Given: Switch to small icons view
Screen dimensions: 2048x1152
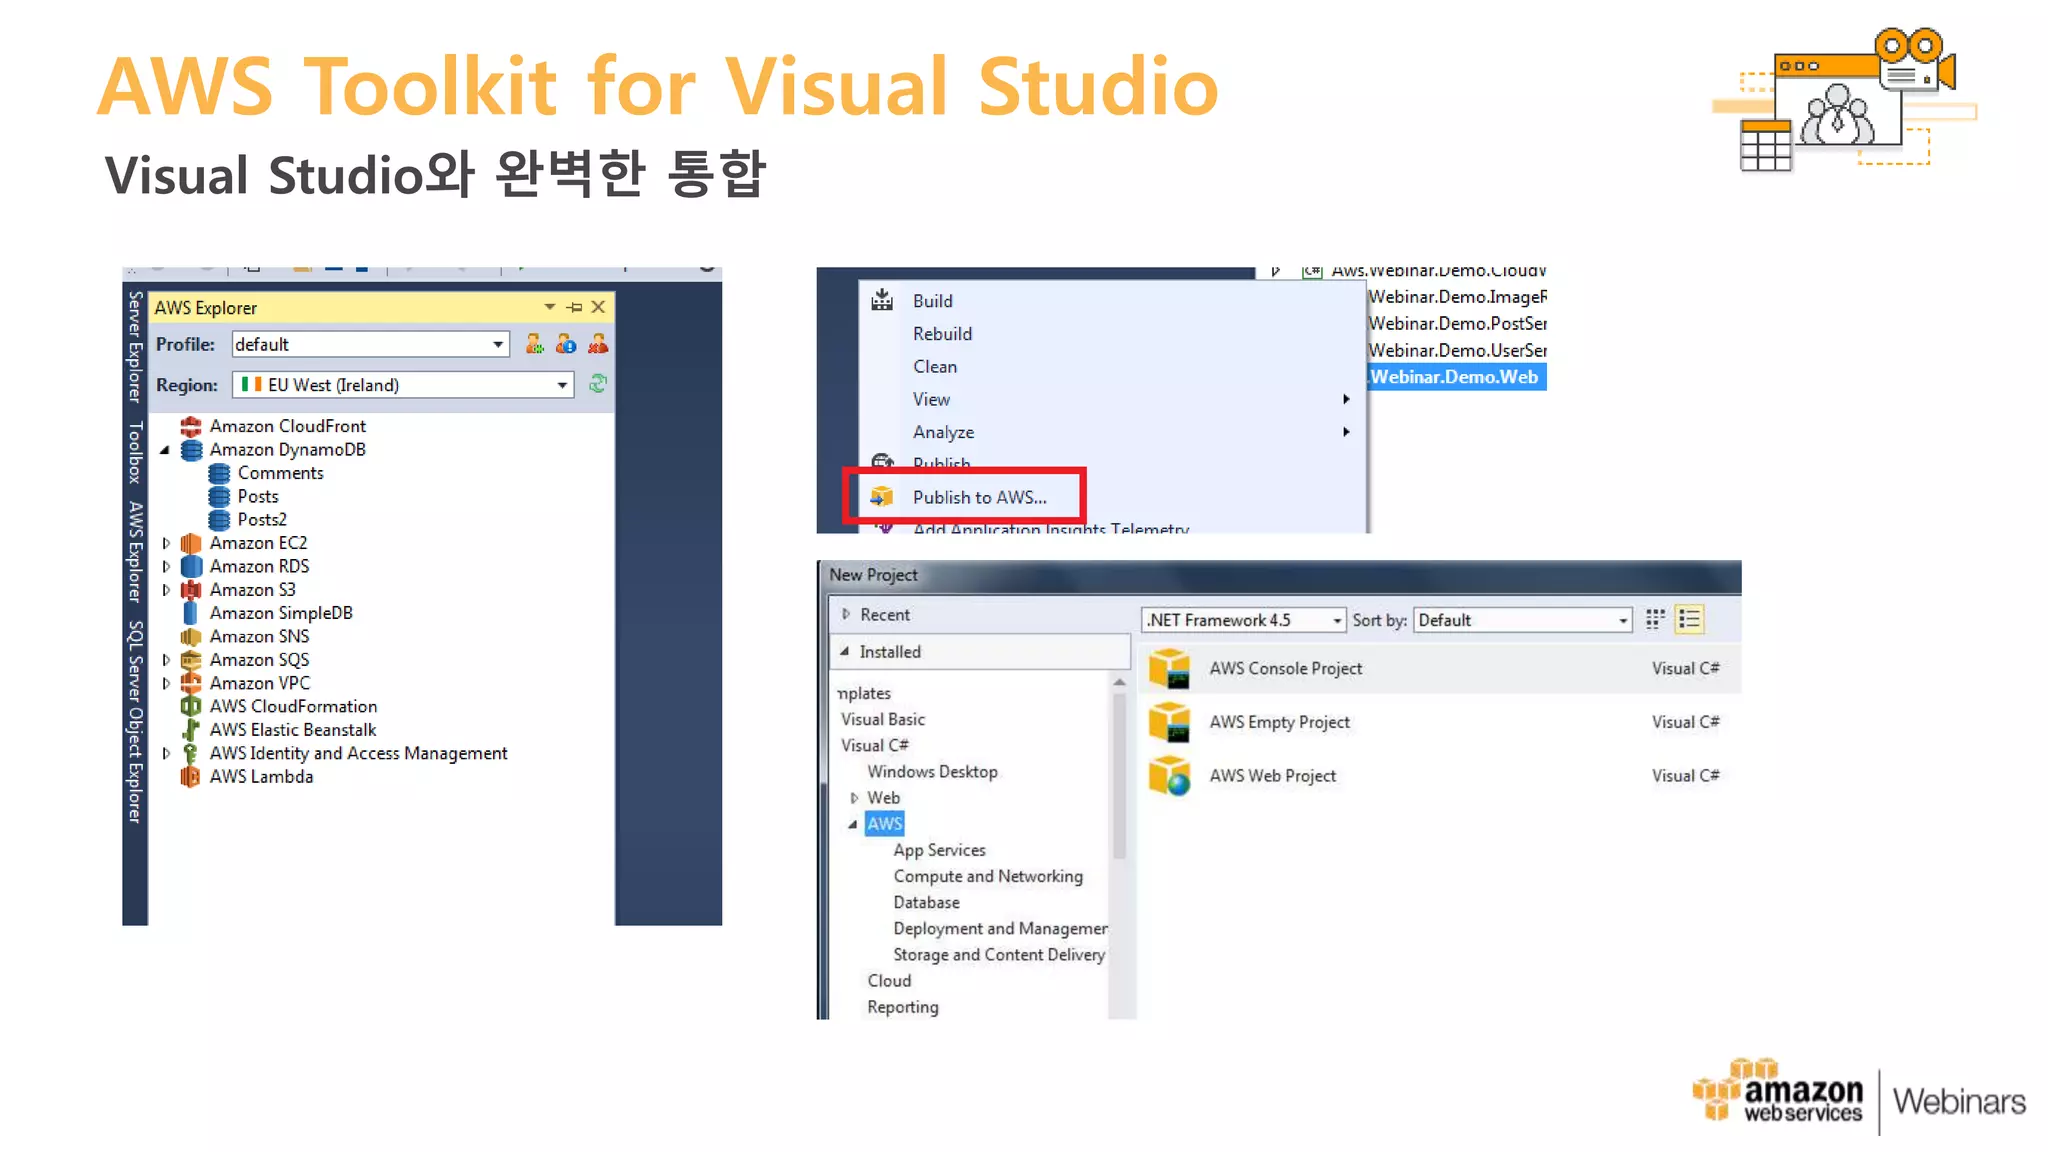Looking at the screenshot, I should (1655, 620).
